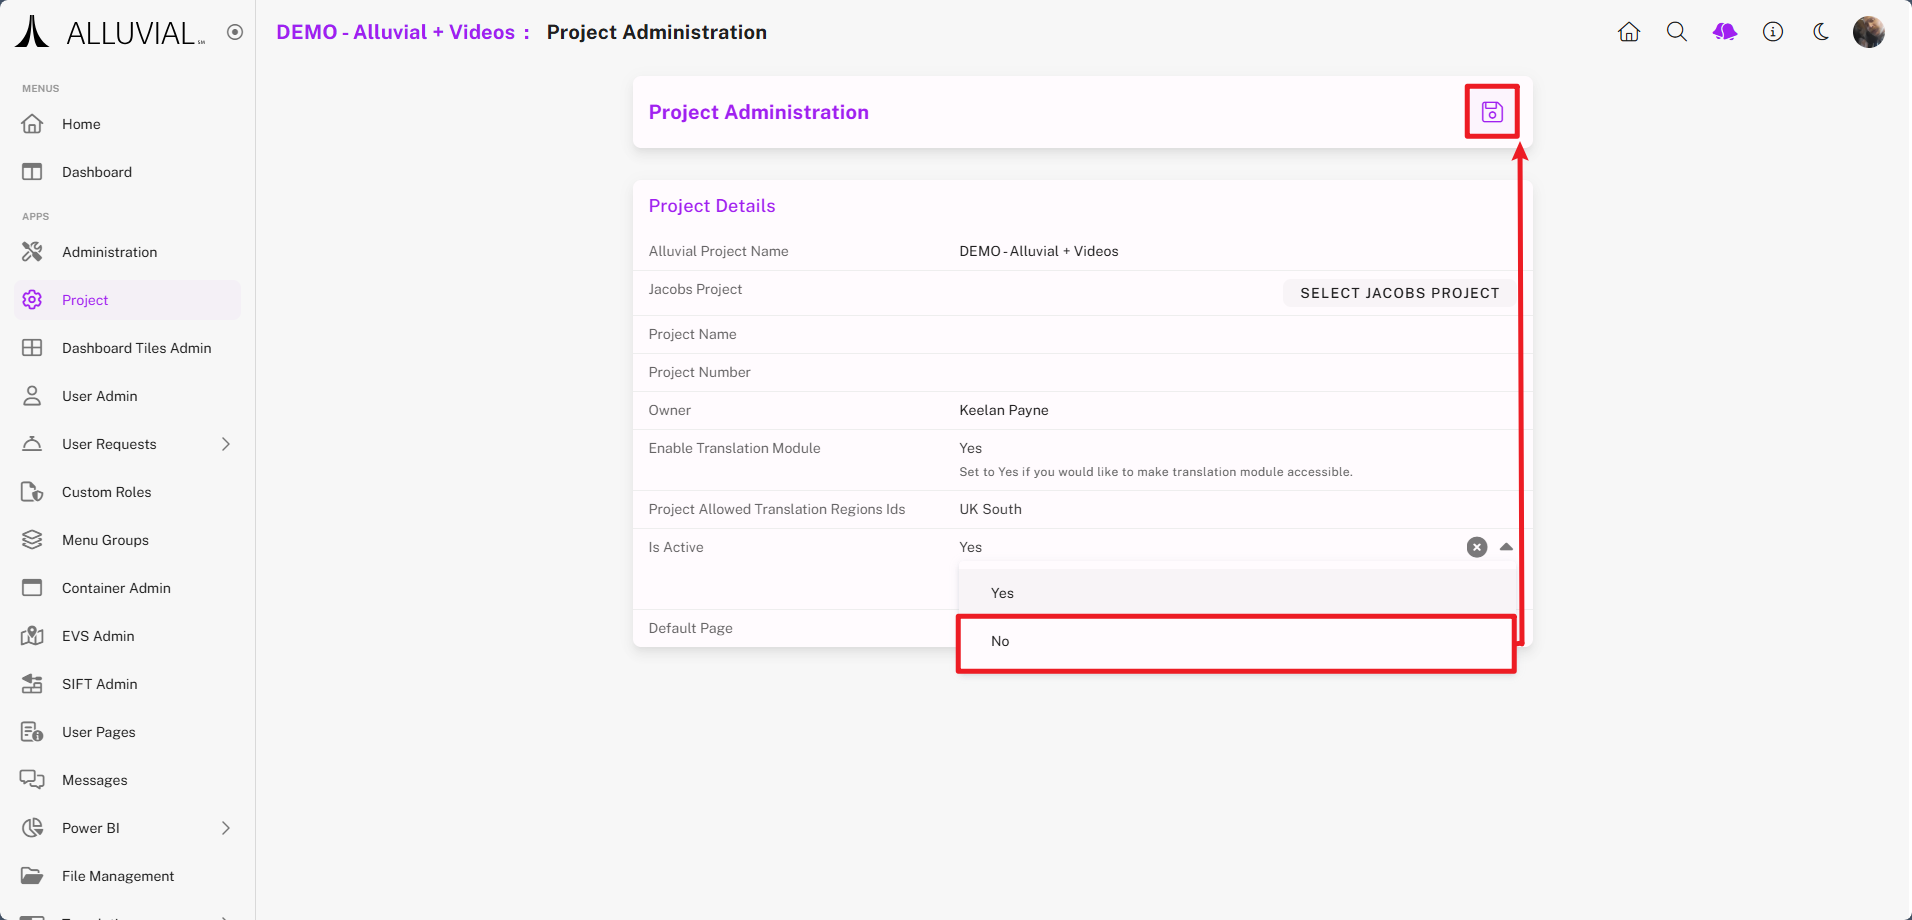Clear the Is Active value with X icon
Viewport: 1912px width, 920px height.
[1477, 547]
